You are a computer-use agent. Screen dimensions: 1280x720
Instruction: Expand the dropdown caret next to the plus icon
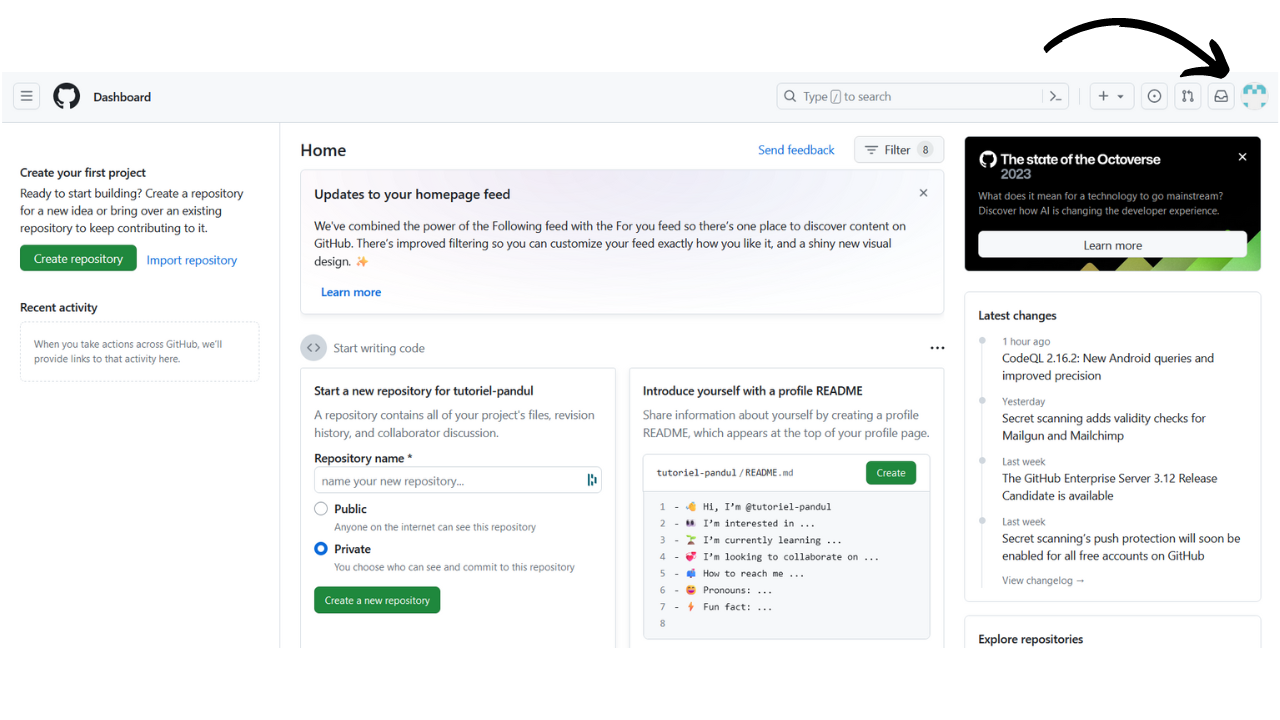(x=1119, y=96)
